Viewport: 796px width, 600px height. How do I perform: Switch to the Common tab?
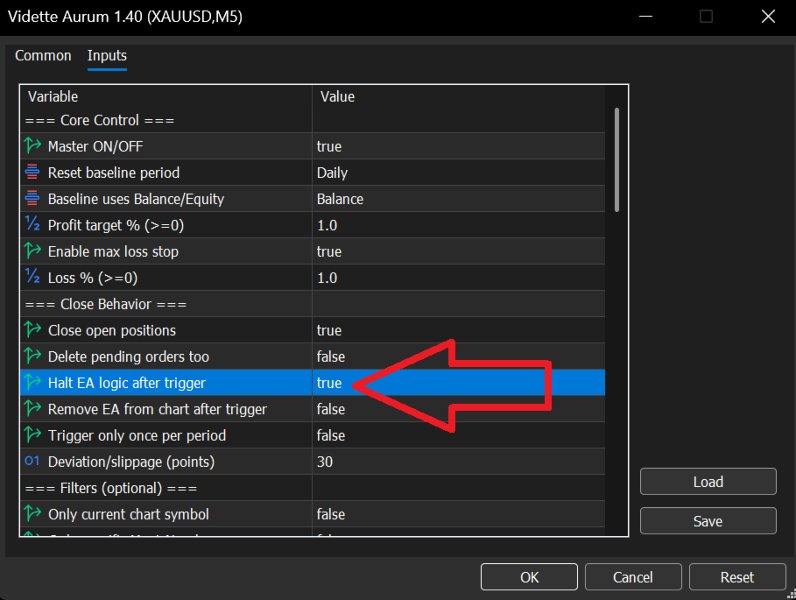pos(43,55)
